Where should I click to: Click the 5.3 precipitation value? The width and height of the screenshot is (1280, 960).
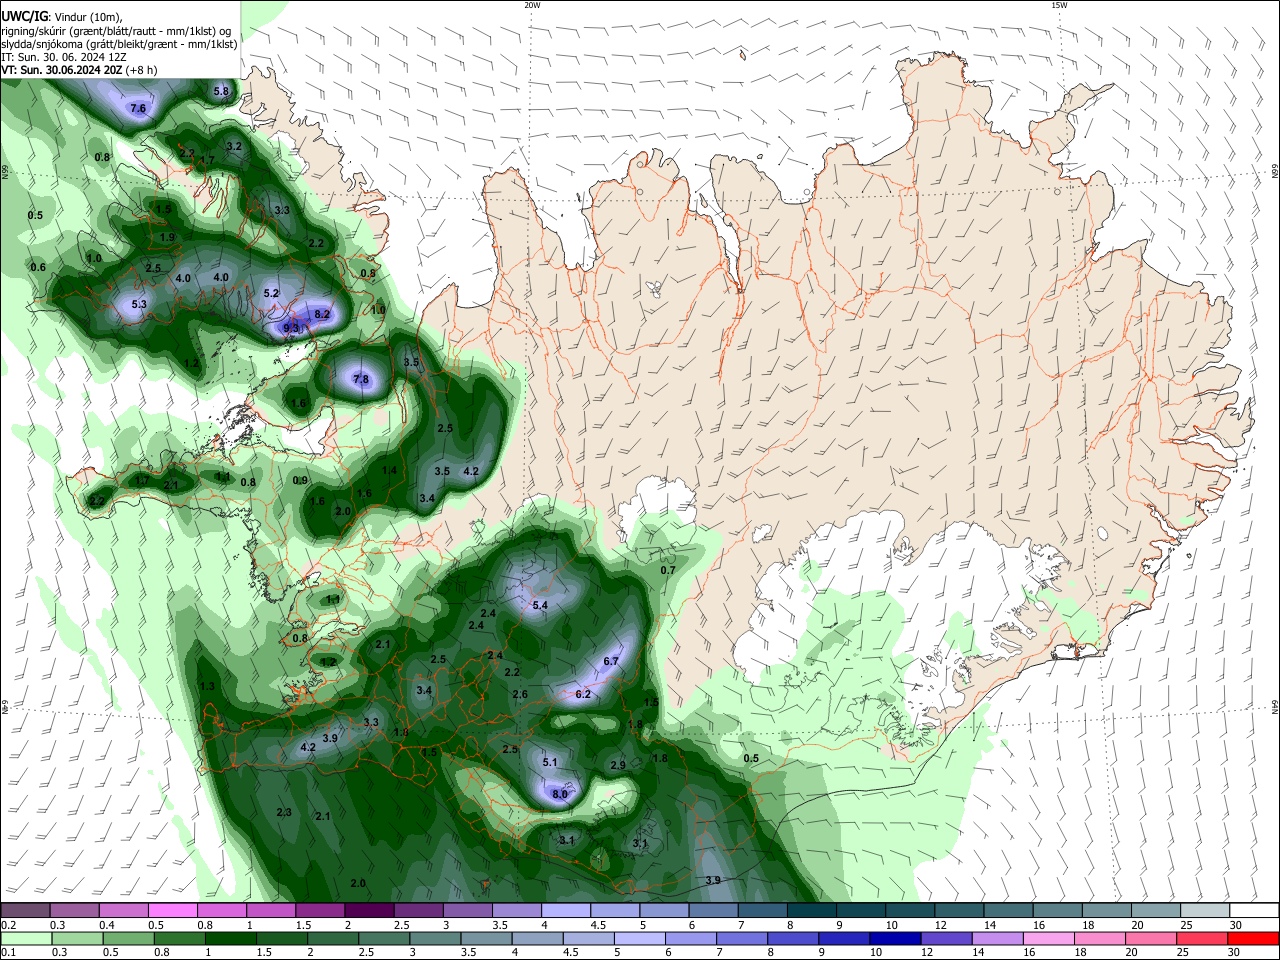(139, 304)
